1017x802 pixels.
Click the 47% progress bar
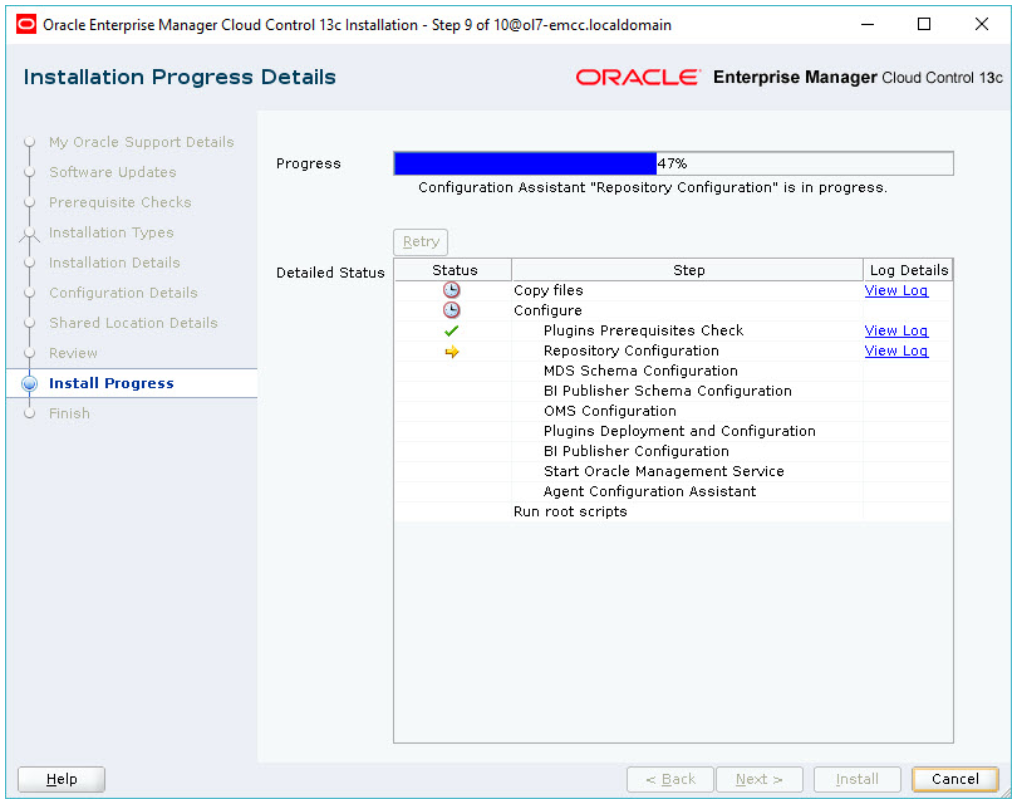(x=673, y=163)
